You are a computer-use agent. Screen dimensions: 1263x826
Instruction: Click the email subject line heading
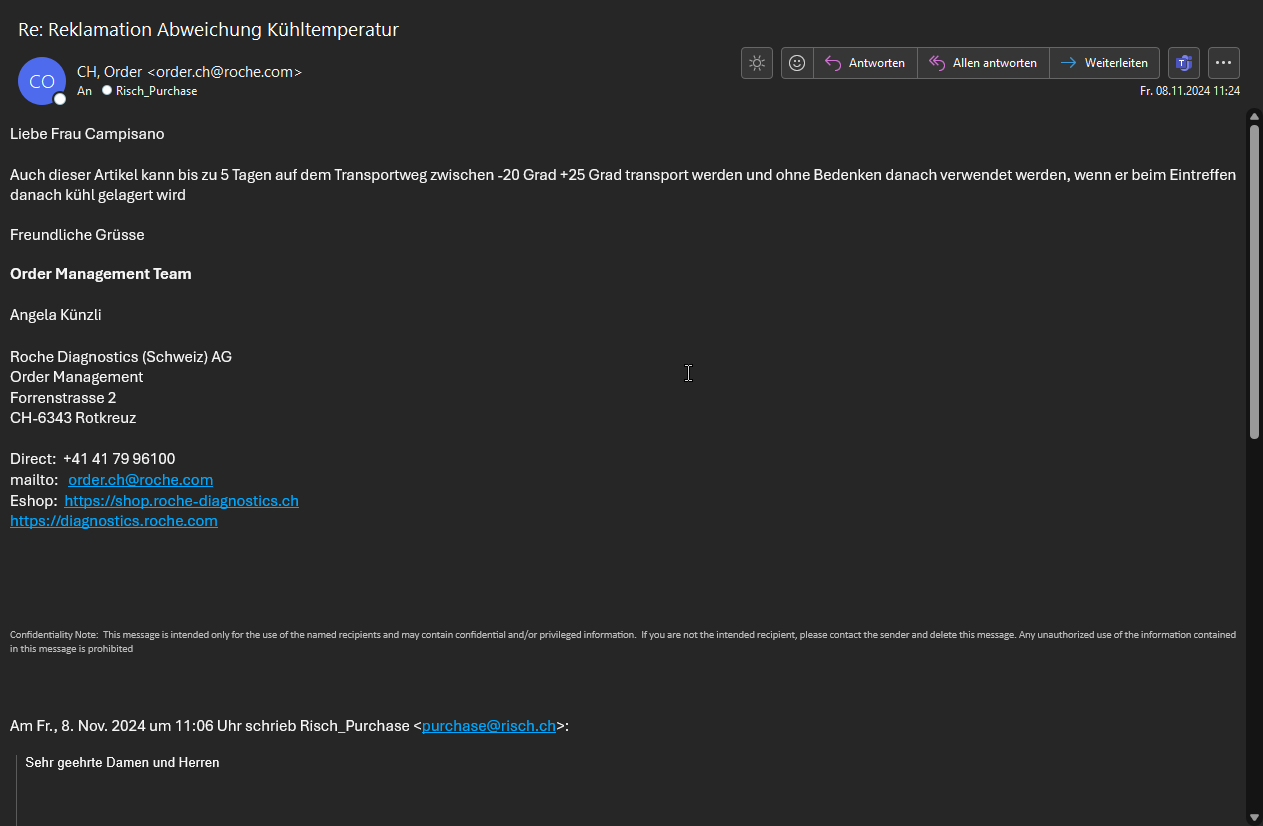tap(208, 29)
